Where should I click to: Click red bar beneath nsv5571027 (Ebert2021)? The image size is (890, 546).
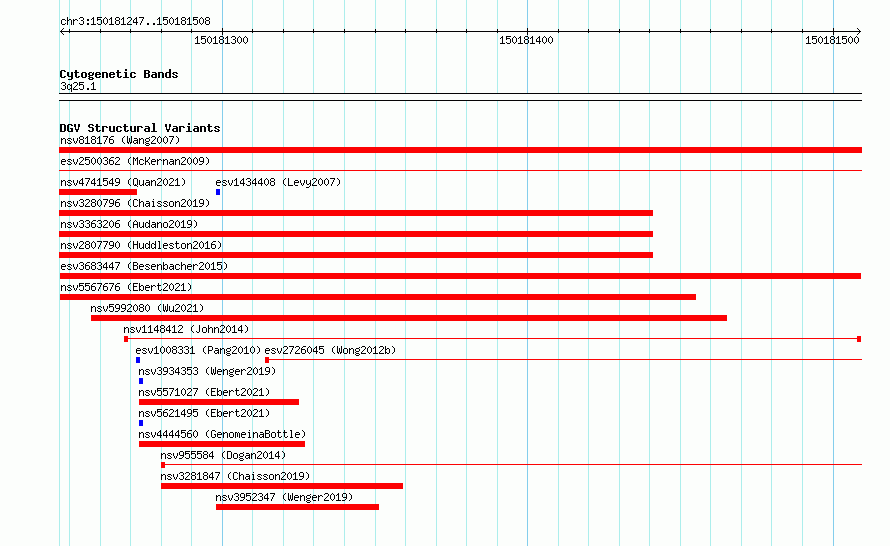pos(219,402)
